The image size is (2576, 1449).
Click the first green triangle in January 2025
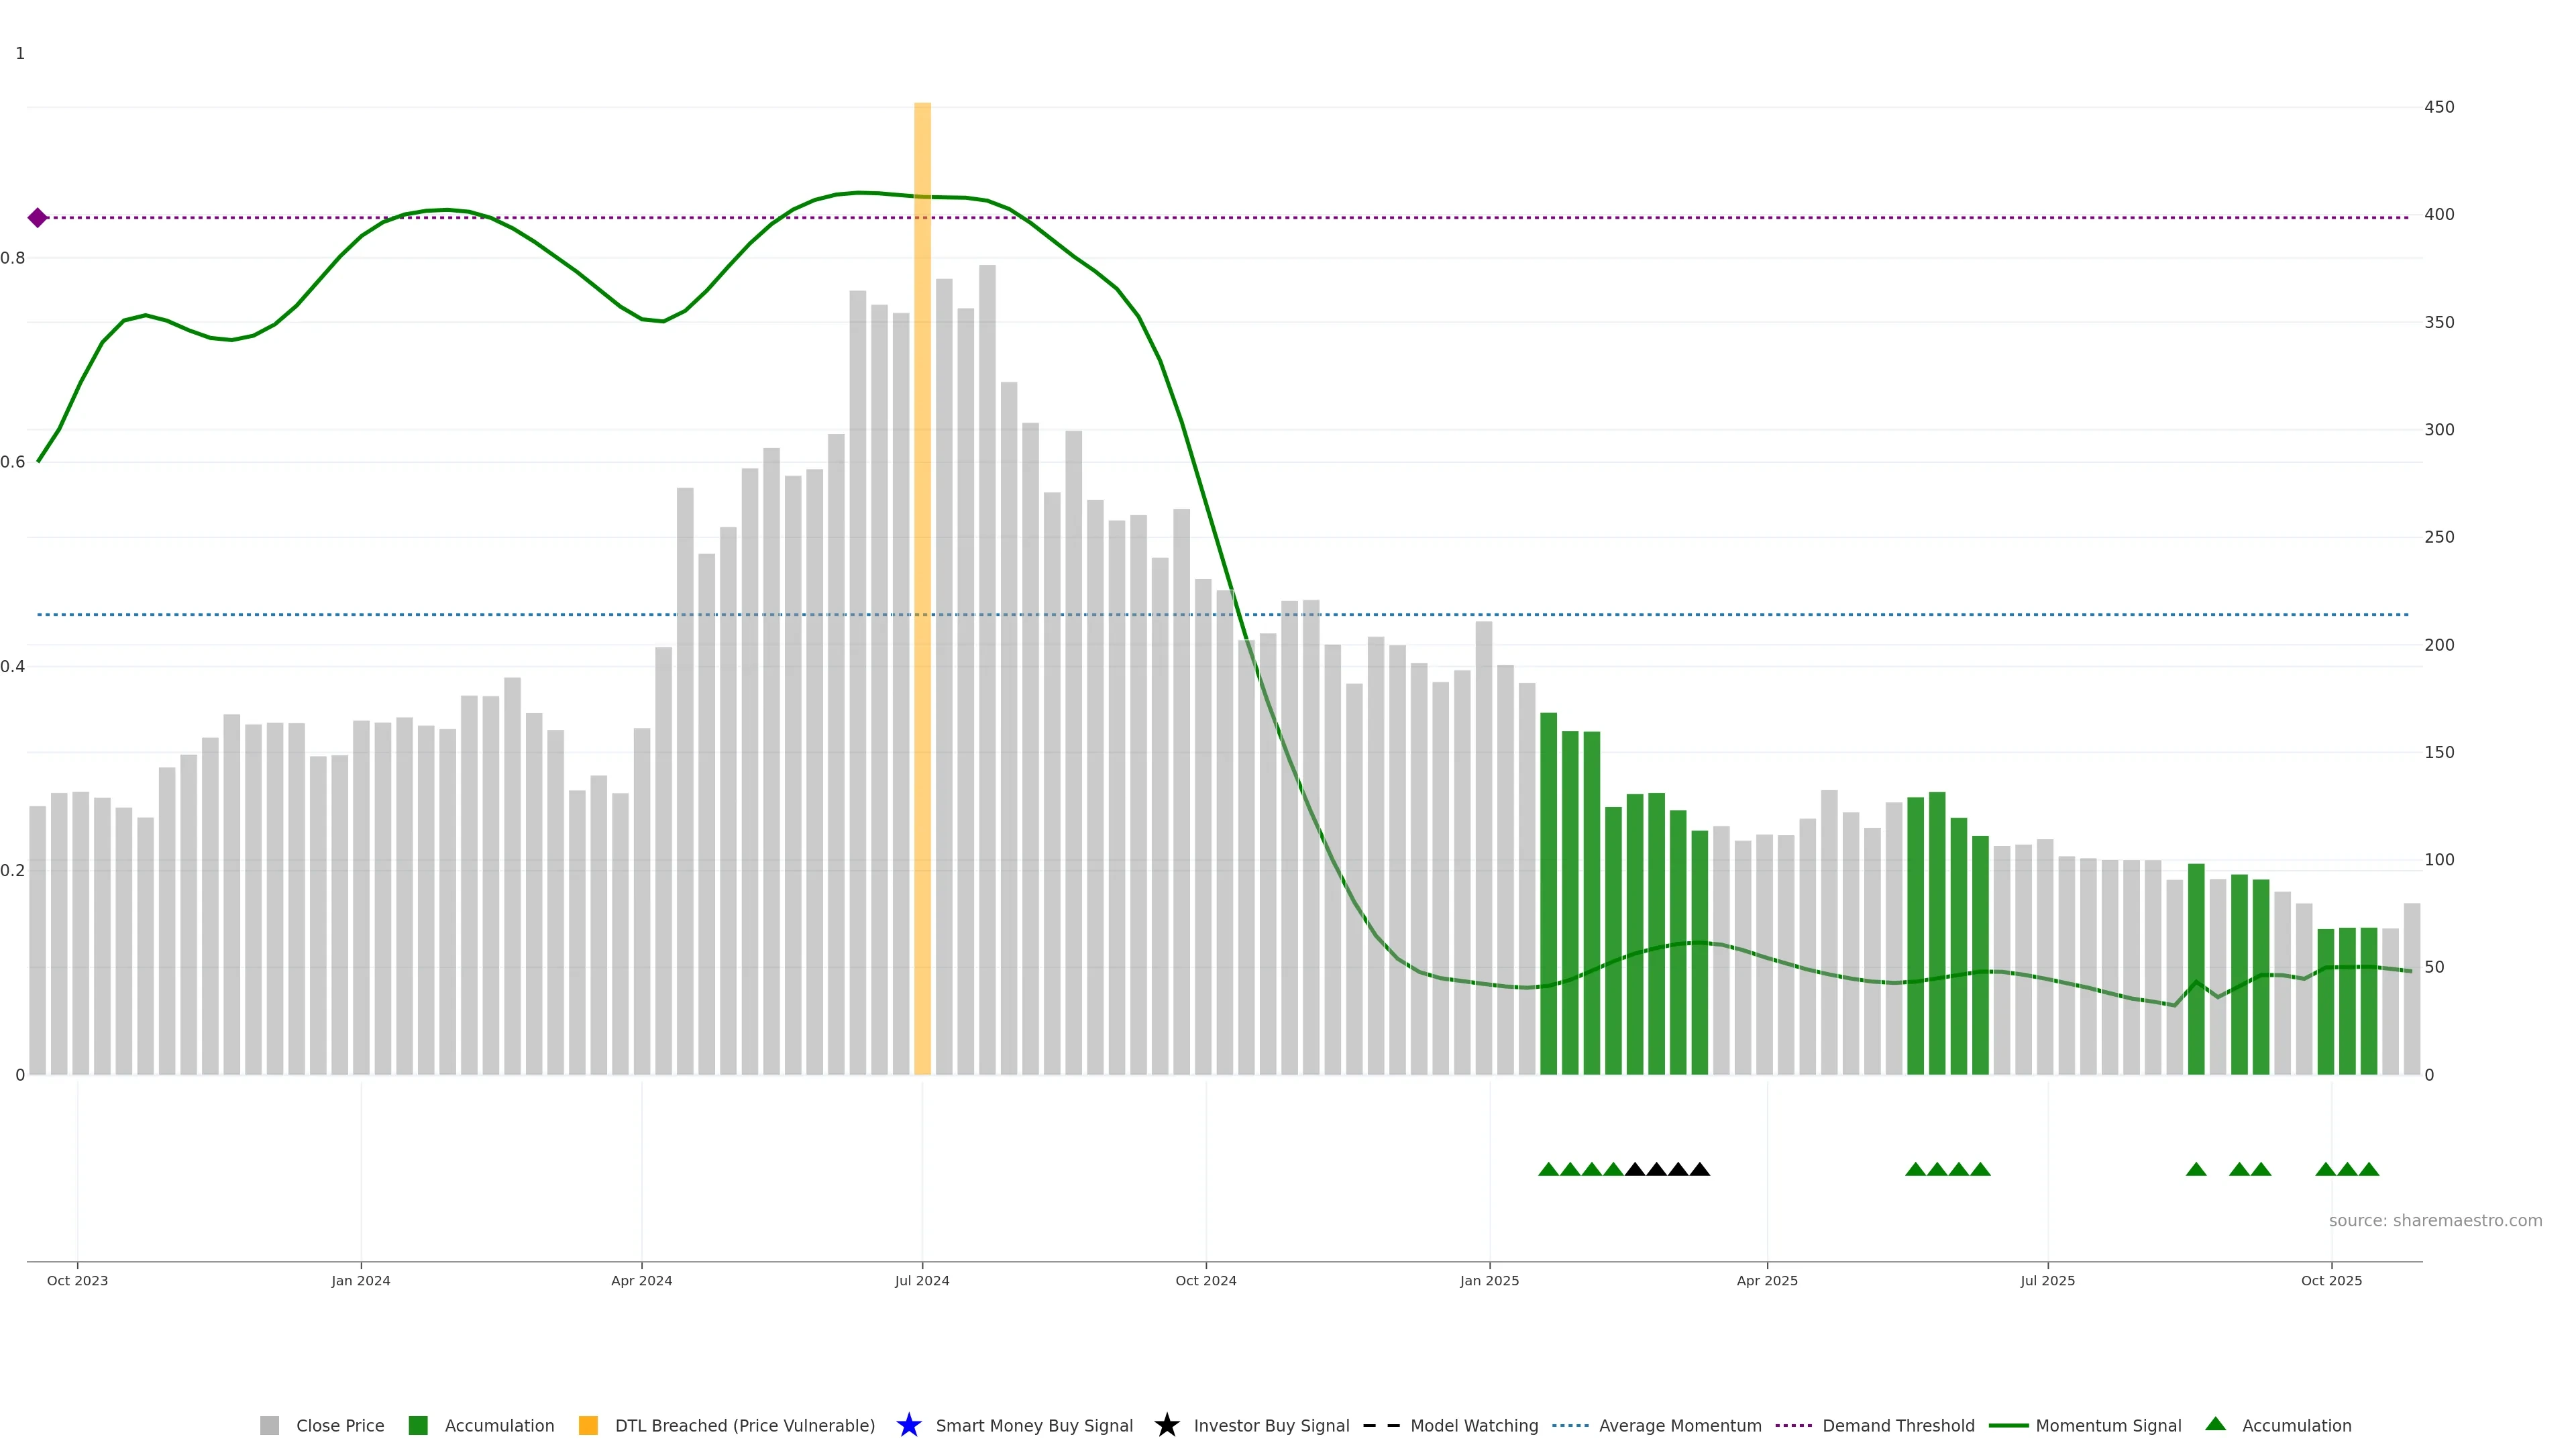(1548, 1169)
